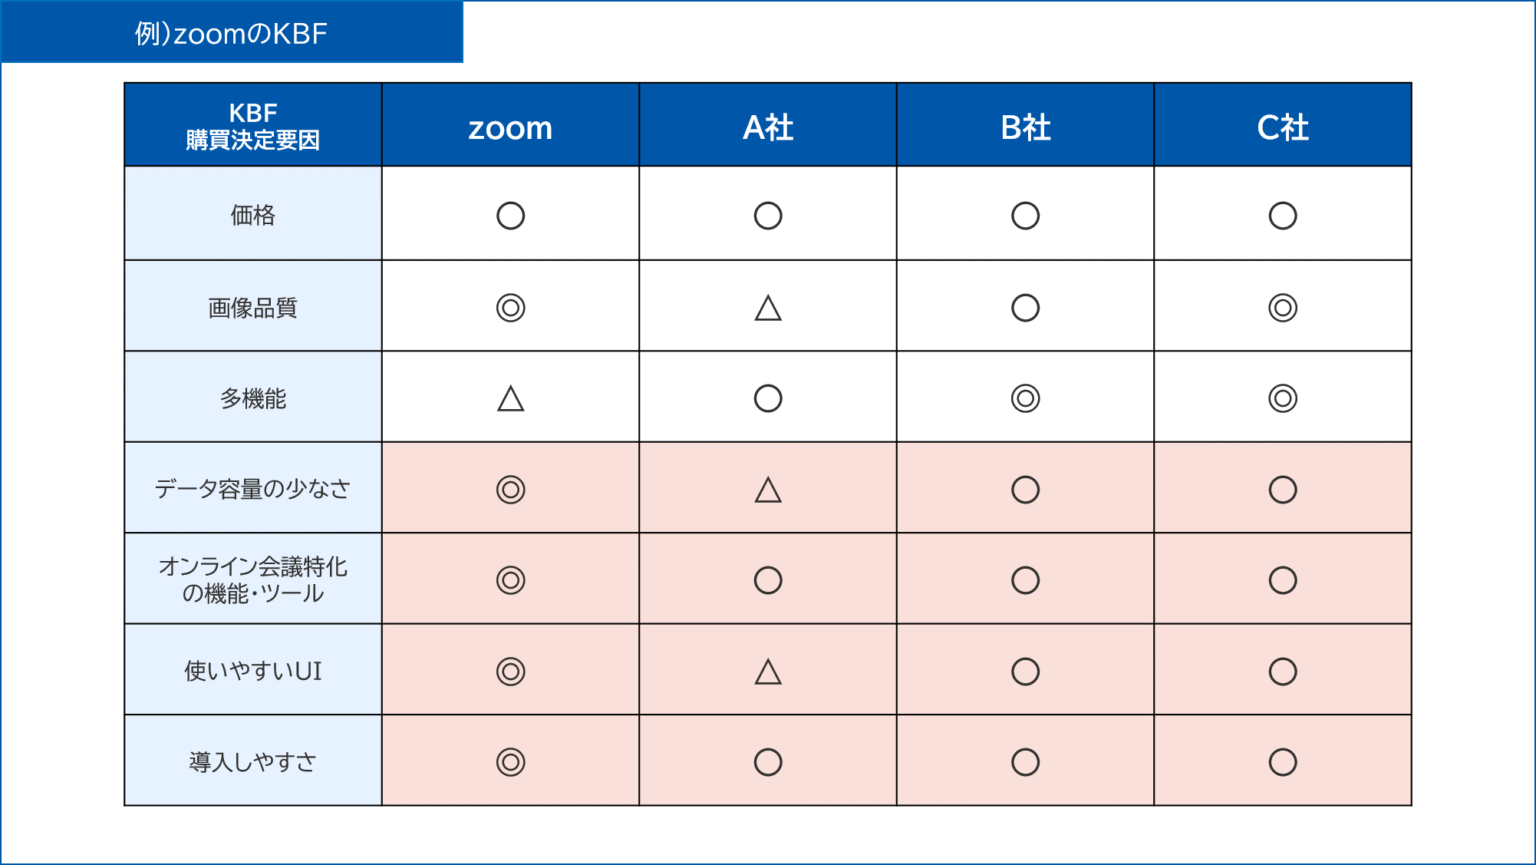Click the triangle in A社's 使いやすいUI cell
This screenshot has height=865, width=1536.
(768, 671)
